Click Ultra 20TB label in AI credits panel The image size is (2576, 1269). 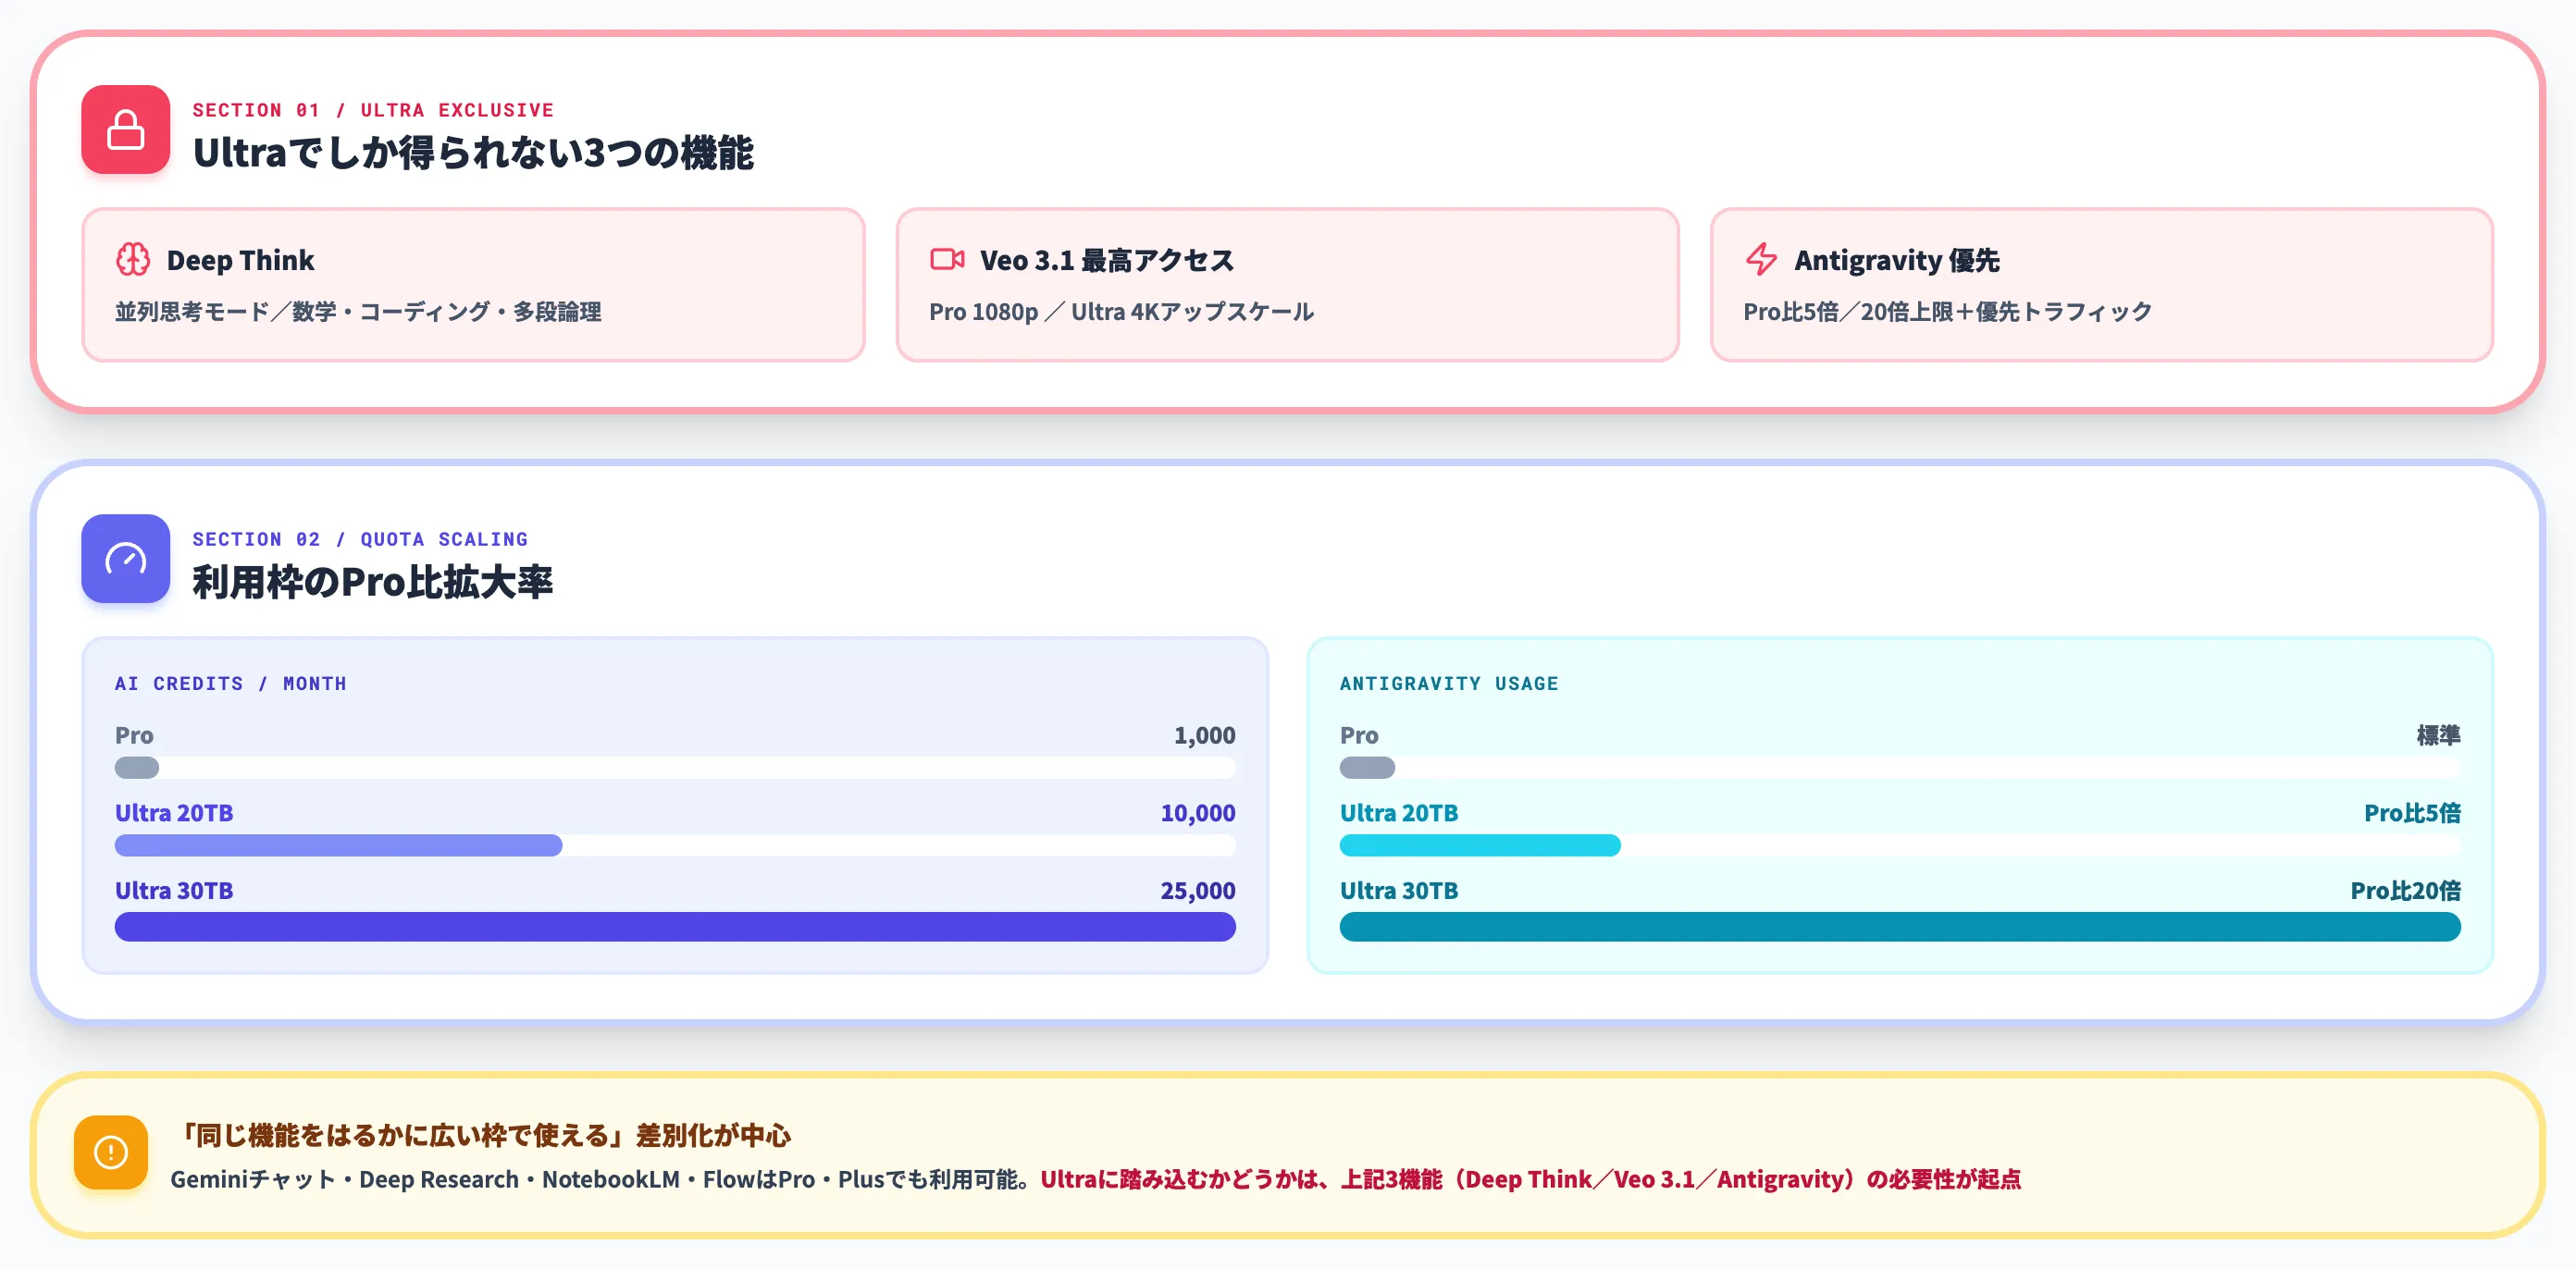[x=174, y=813]
